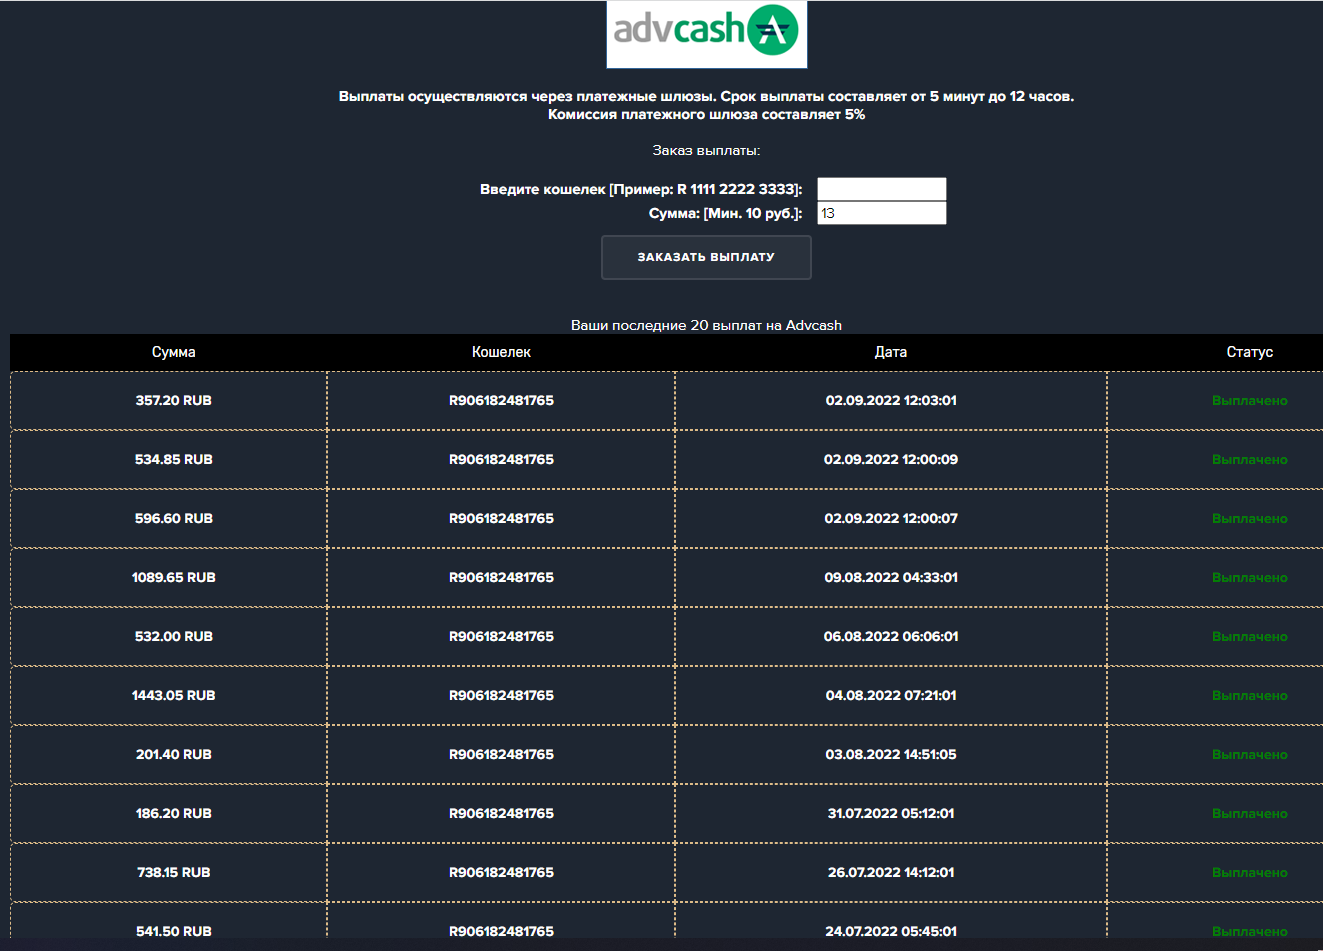
Task: Click the wallet number in the 534.85 RUB row
Action: click(501, 459)
